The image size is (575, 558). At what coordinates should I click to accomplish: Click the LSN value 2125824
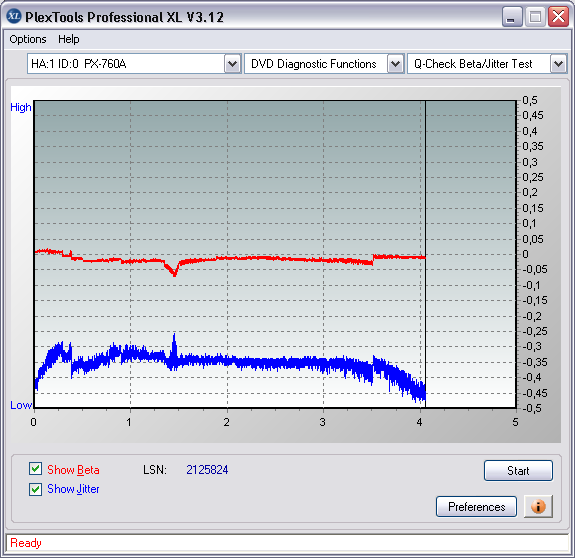(207, 470)
